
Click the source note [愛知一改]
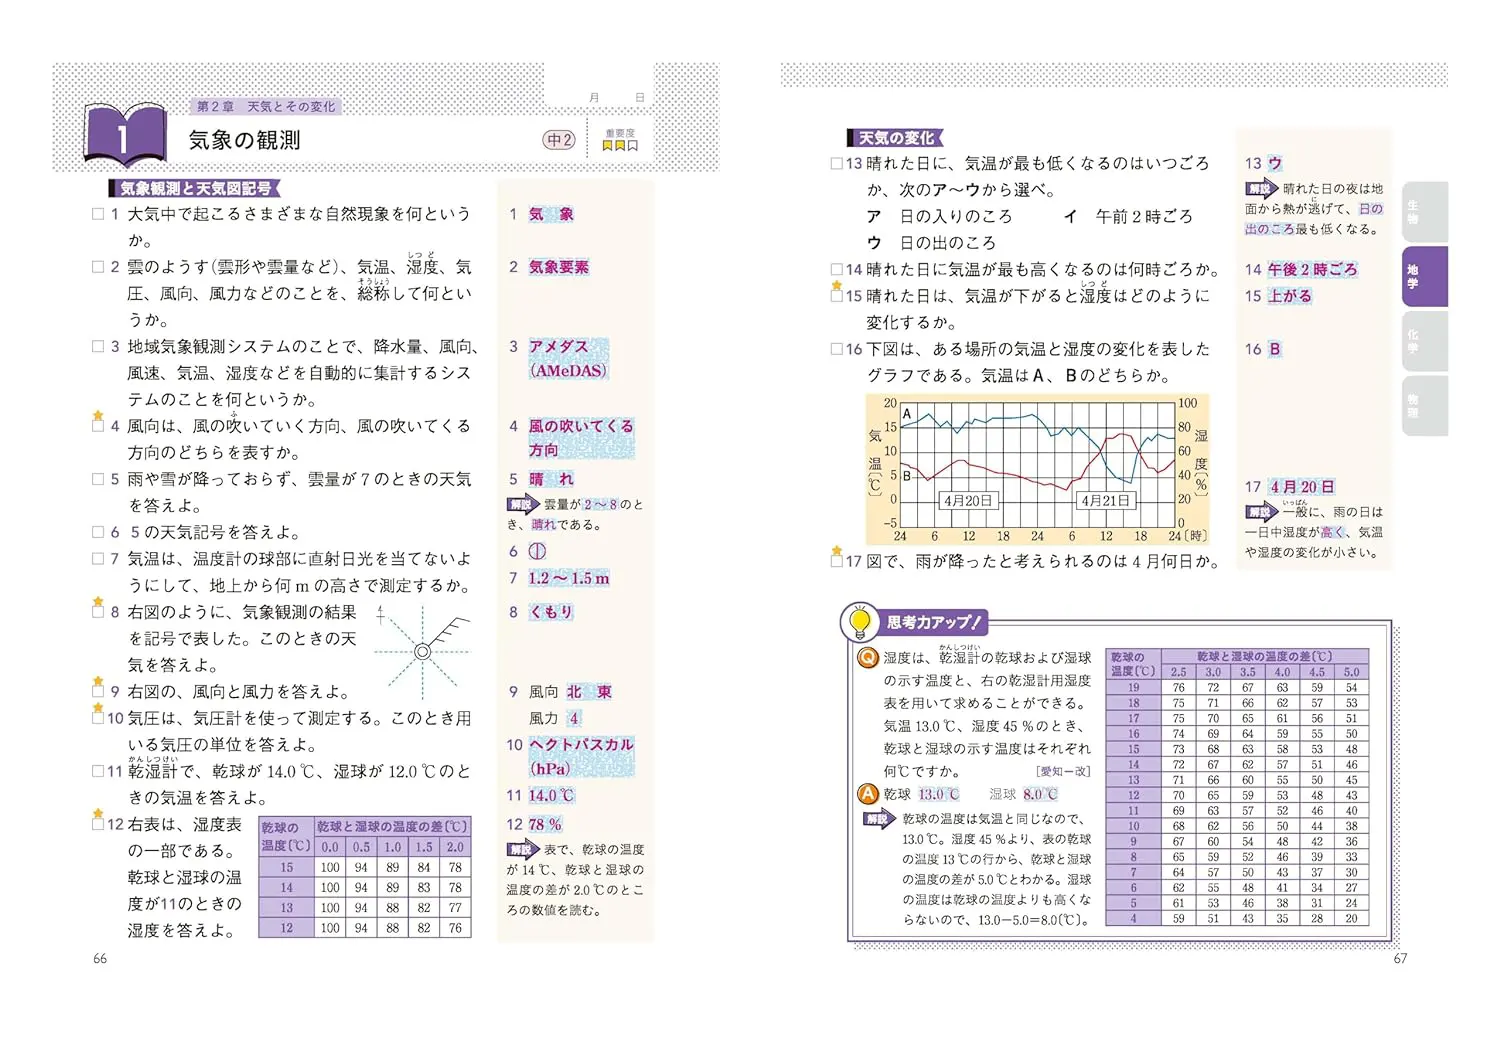pos(1063,771)
